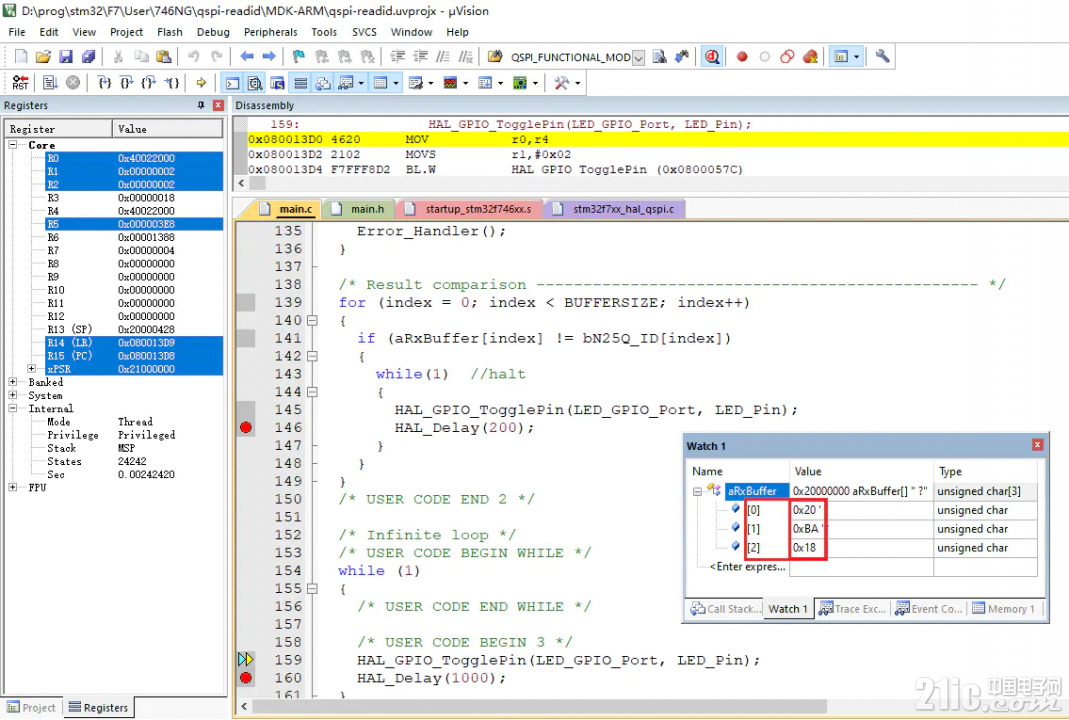Navigate forward with blue right arrow

(269, 57)
